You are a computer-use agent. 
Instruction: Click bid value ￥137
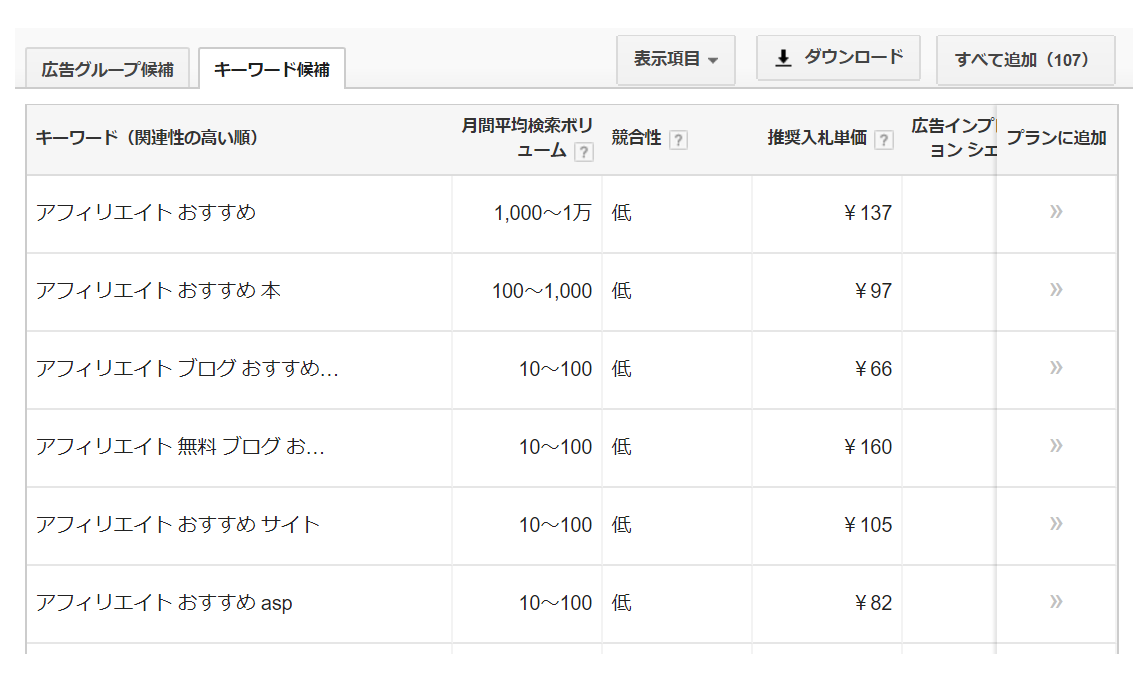tap(867, 213)
